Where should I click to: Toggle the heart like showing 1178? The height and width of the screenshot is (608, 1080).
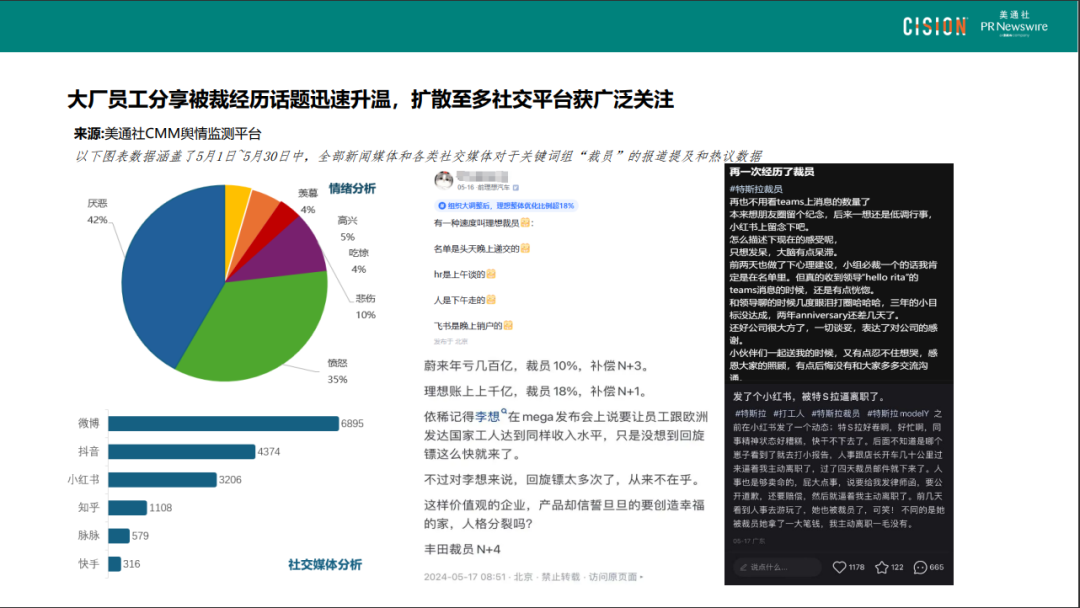(x=840, y=566)
